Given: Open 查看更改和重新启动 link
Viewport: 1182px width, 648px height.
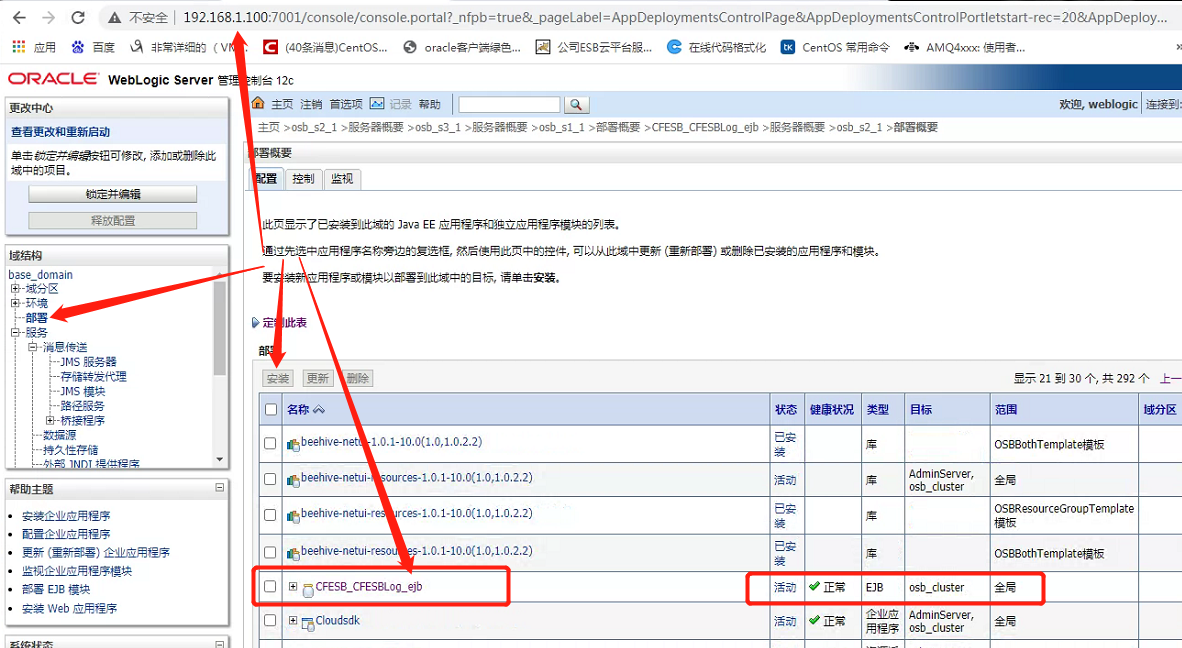Looking at the screenshot, I should (x=60, y=132).
